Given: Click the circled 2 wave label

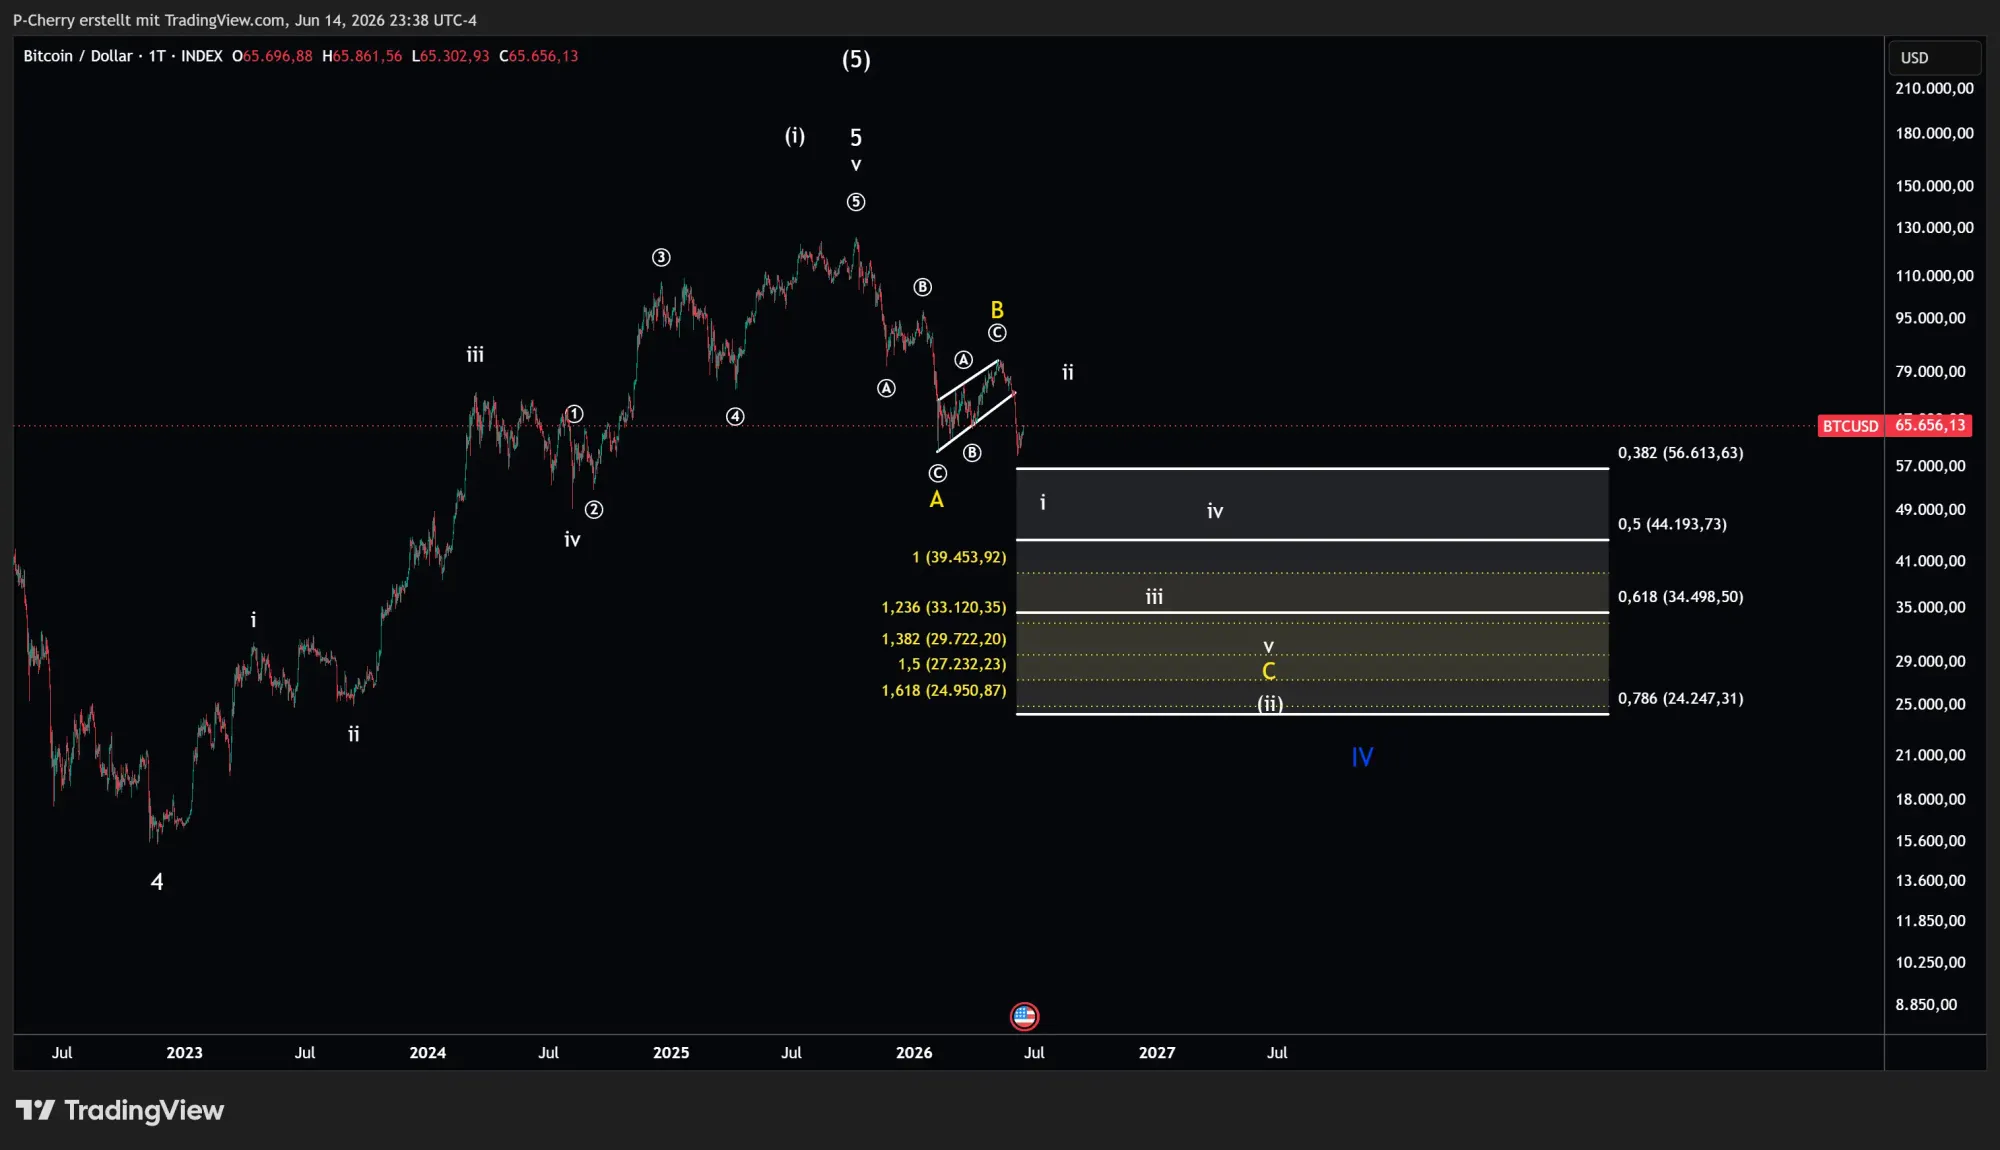Looking at the screenshot, I should tap(594, 510).
